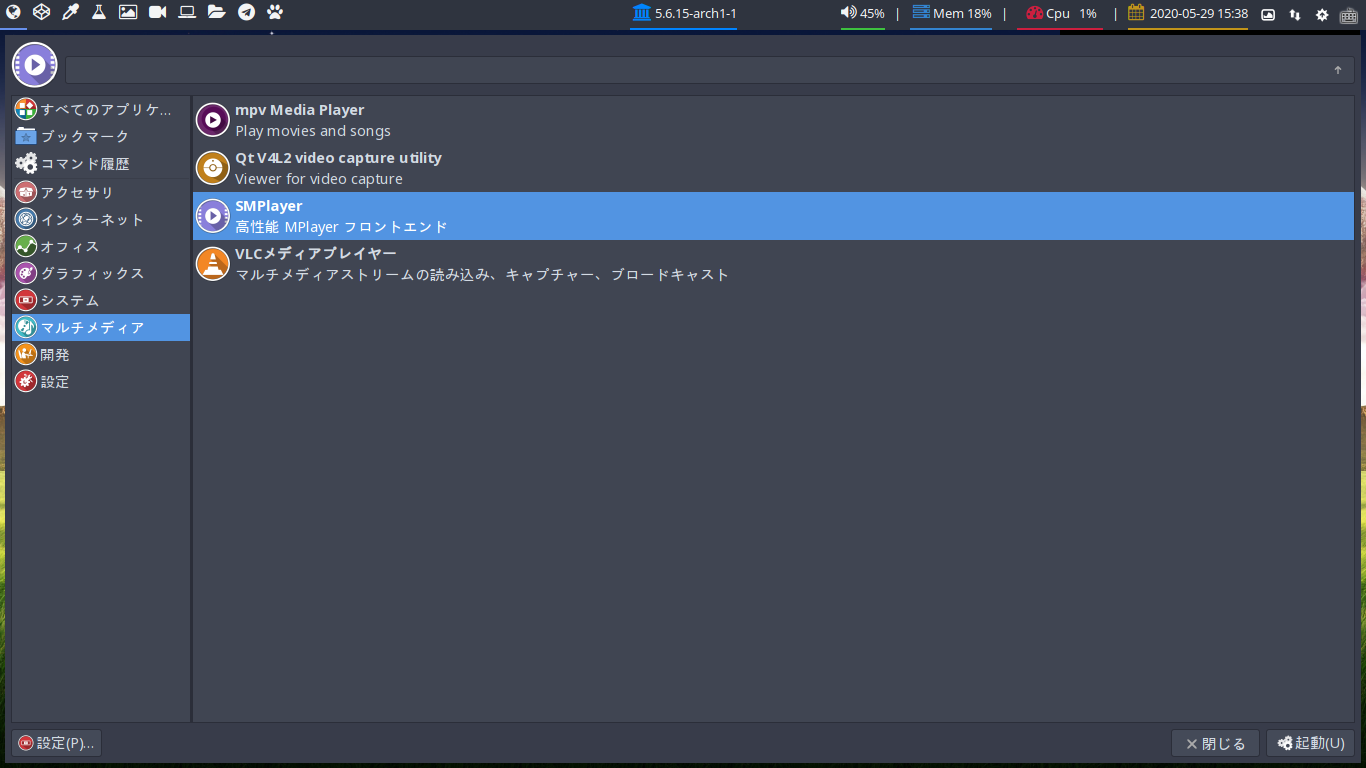
Task: Open the ブックマーク bookmarks category
Action: [101, 136]
